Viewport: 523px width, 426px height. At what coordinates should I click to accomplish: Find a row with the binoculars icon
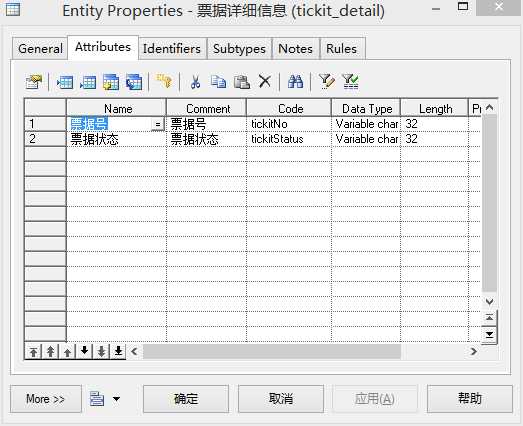pos(296,82)
